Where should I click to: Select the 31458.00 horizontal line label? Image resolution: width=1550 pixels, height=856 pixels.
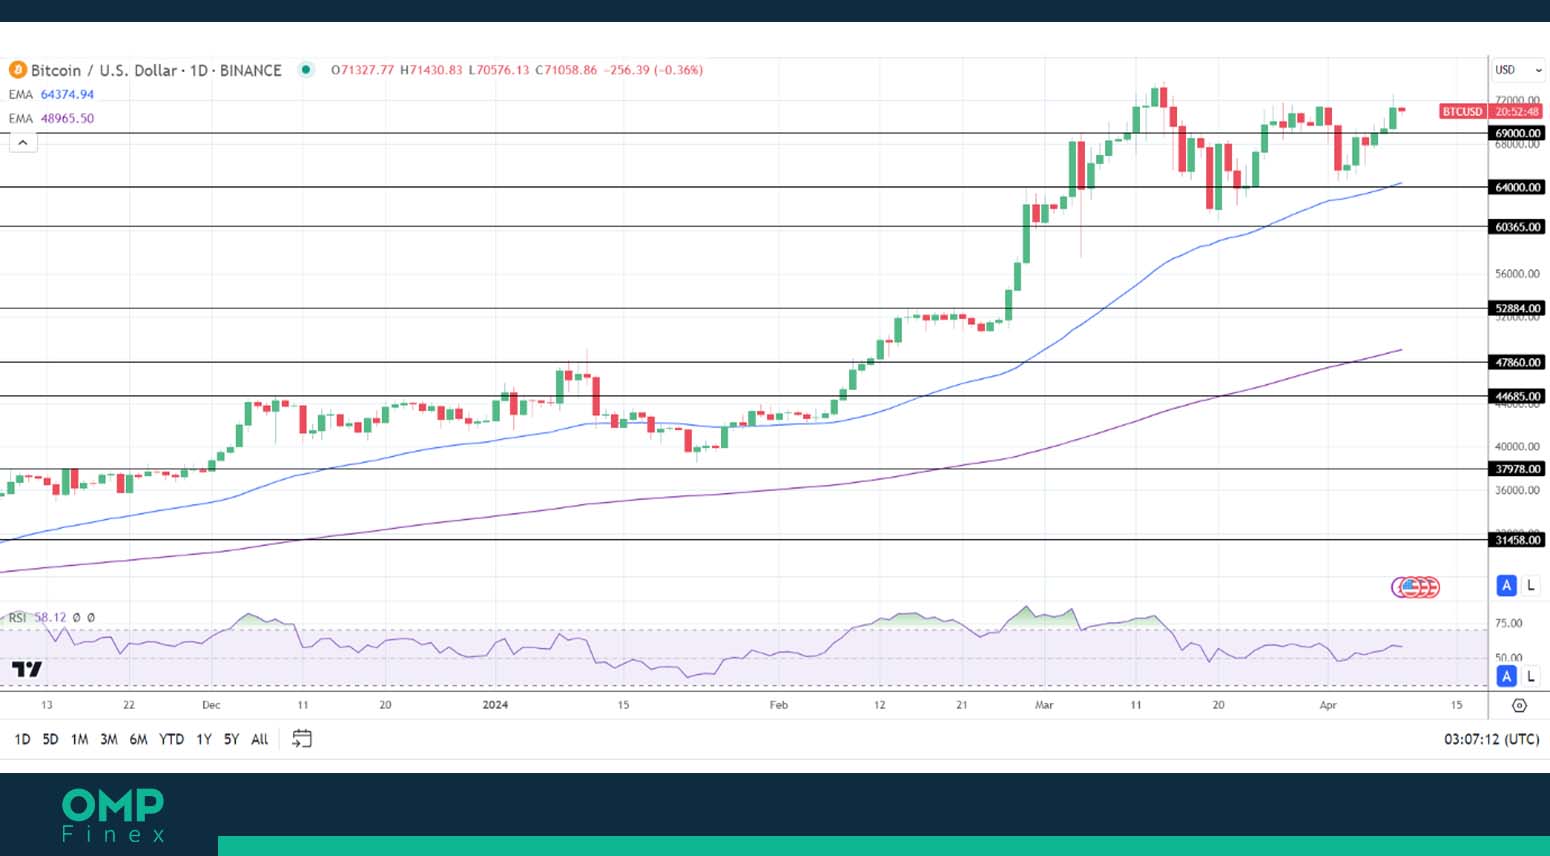click(1517, 540)
